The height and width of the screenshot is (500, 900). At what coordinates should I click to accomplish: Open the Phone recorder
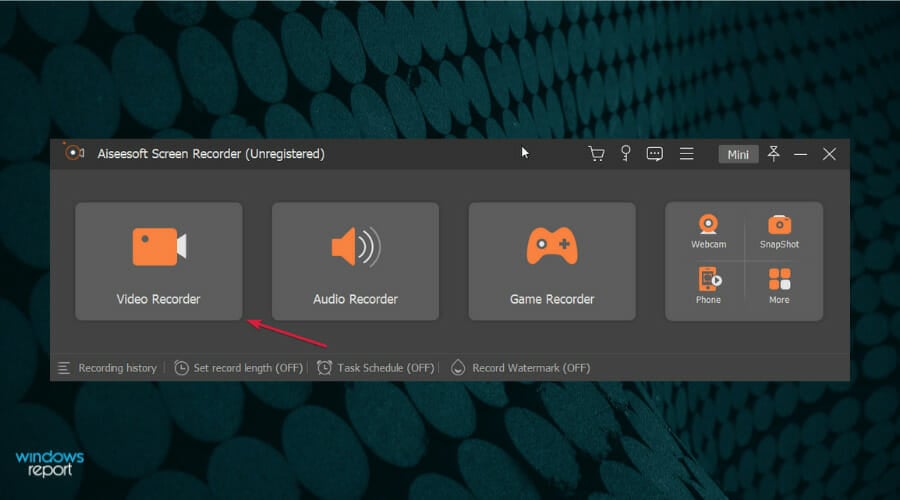708,285
